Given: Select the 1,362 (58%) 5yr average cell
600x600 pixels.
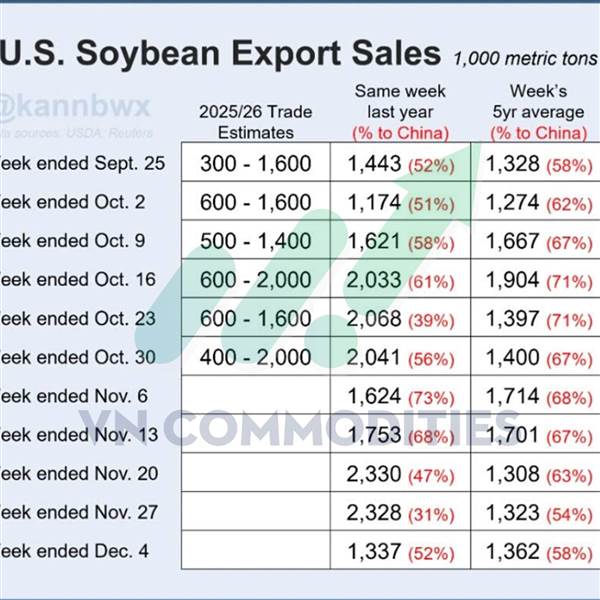Looking at the screenshot, I should click(541, 551).
